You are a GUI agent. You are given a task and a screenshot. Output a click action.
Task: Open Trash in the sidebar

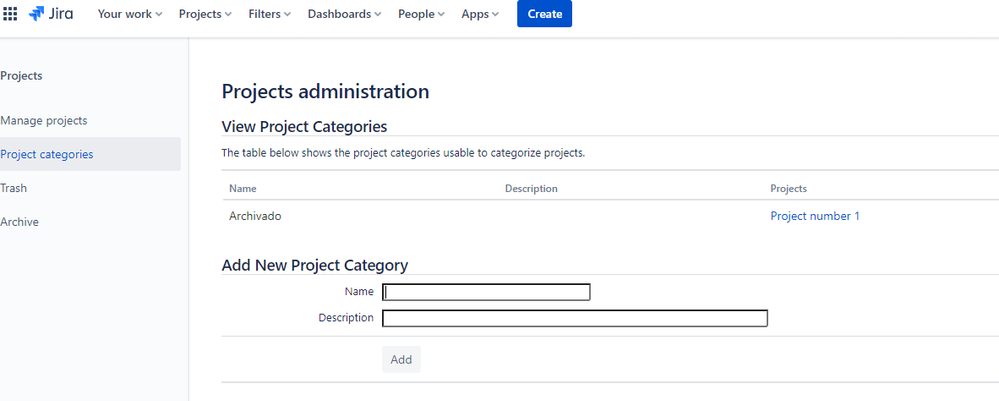click(14, 188)
